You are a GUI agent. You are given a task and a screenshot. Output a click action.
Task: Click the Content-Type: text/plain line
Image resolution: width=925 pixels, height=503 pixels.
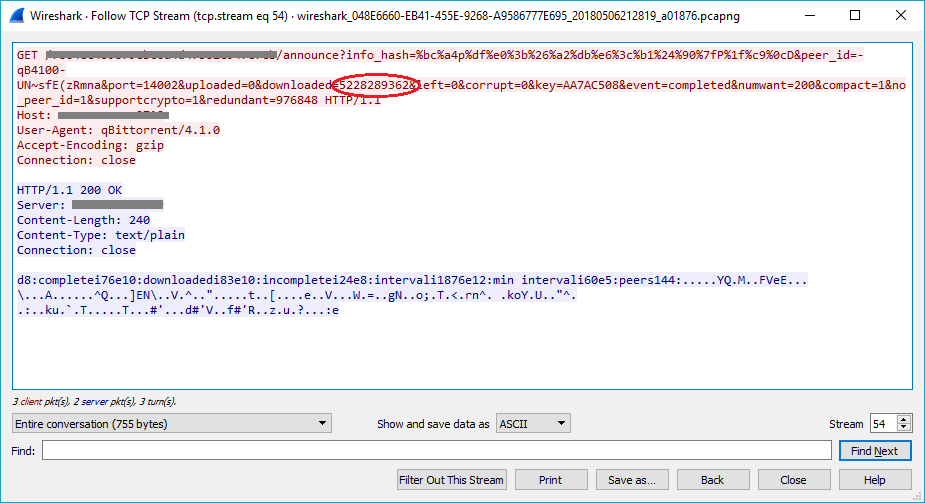[101, 235]
